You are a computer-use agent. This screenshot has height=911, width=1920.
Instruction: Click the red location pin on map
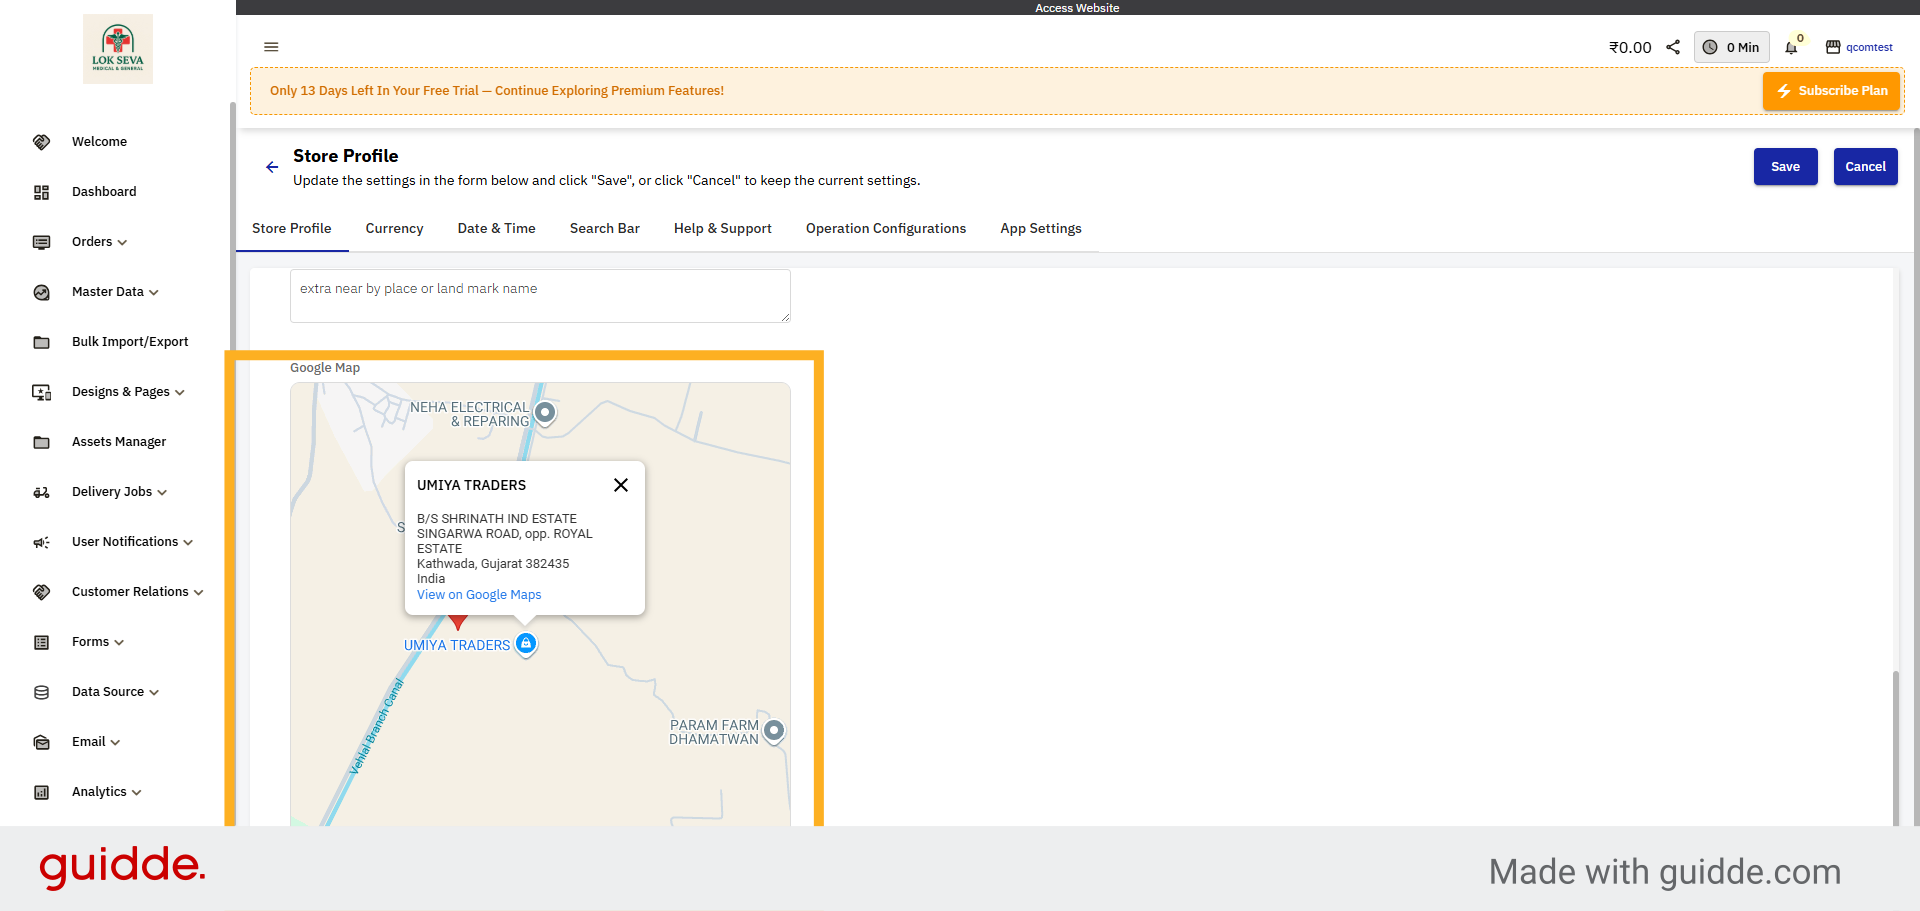coord(458,622)
